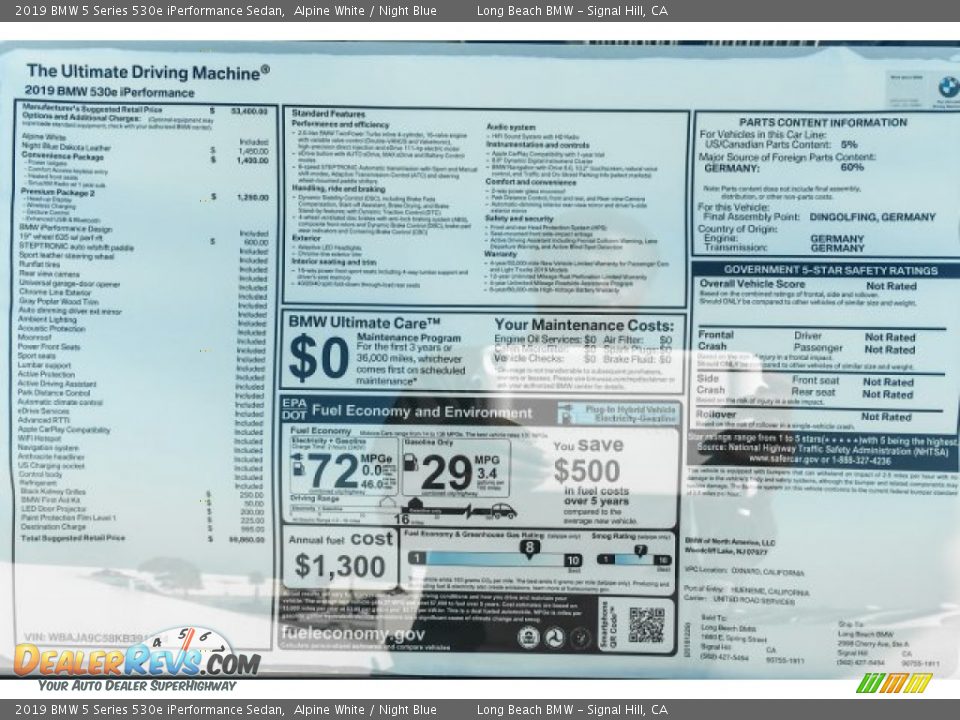Click the '72 MPGe' rating

(351, 471)
